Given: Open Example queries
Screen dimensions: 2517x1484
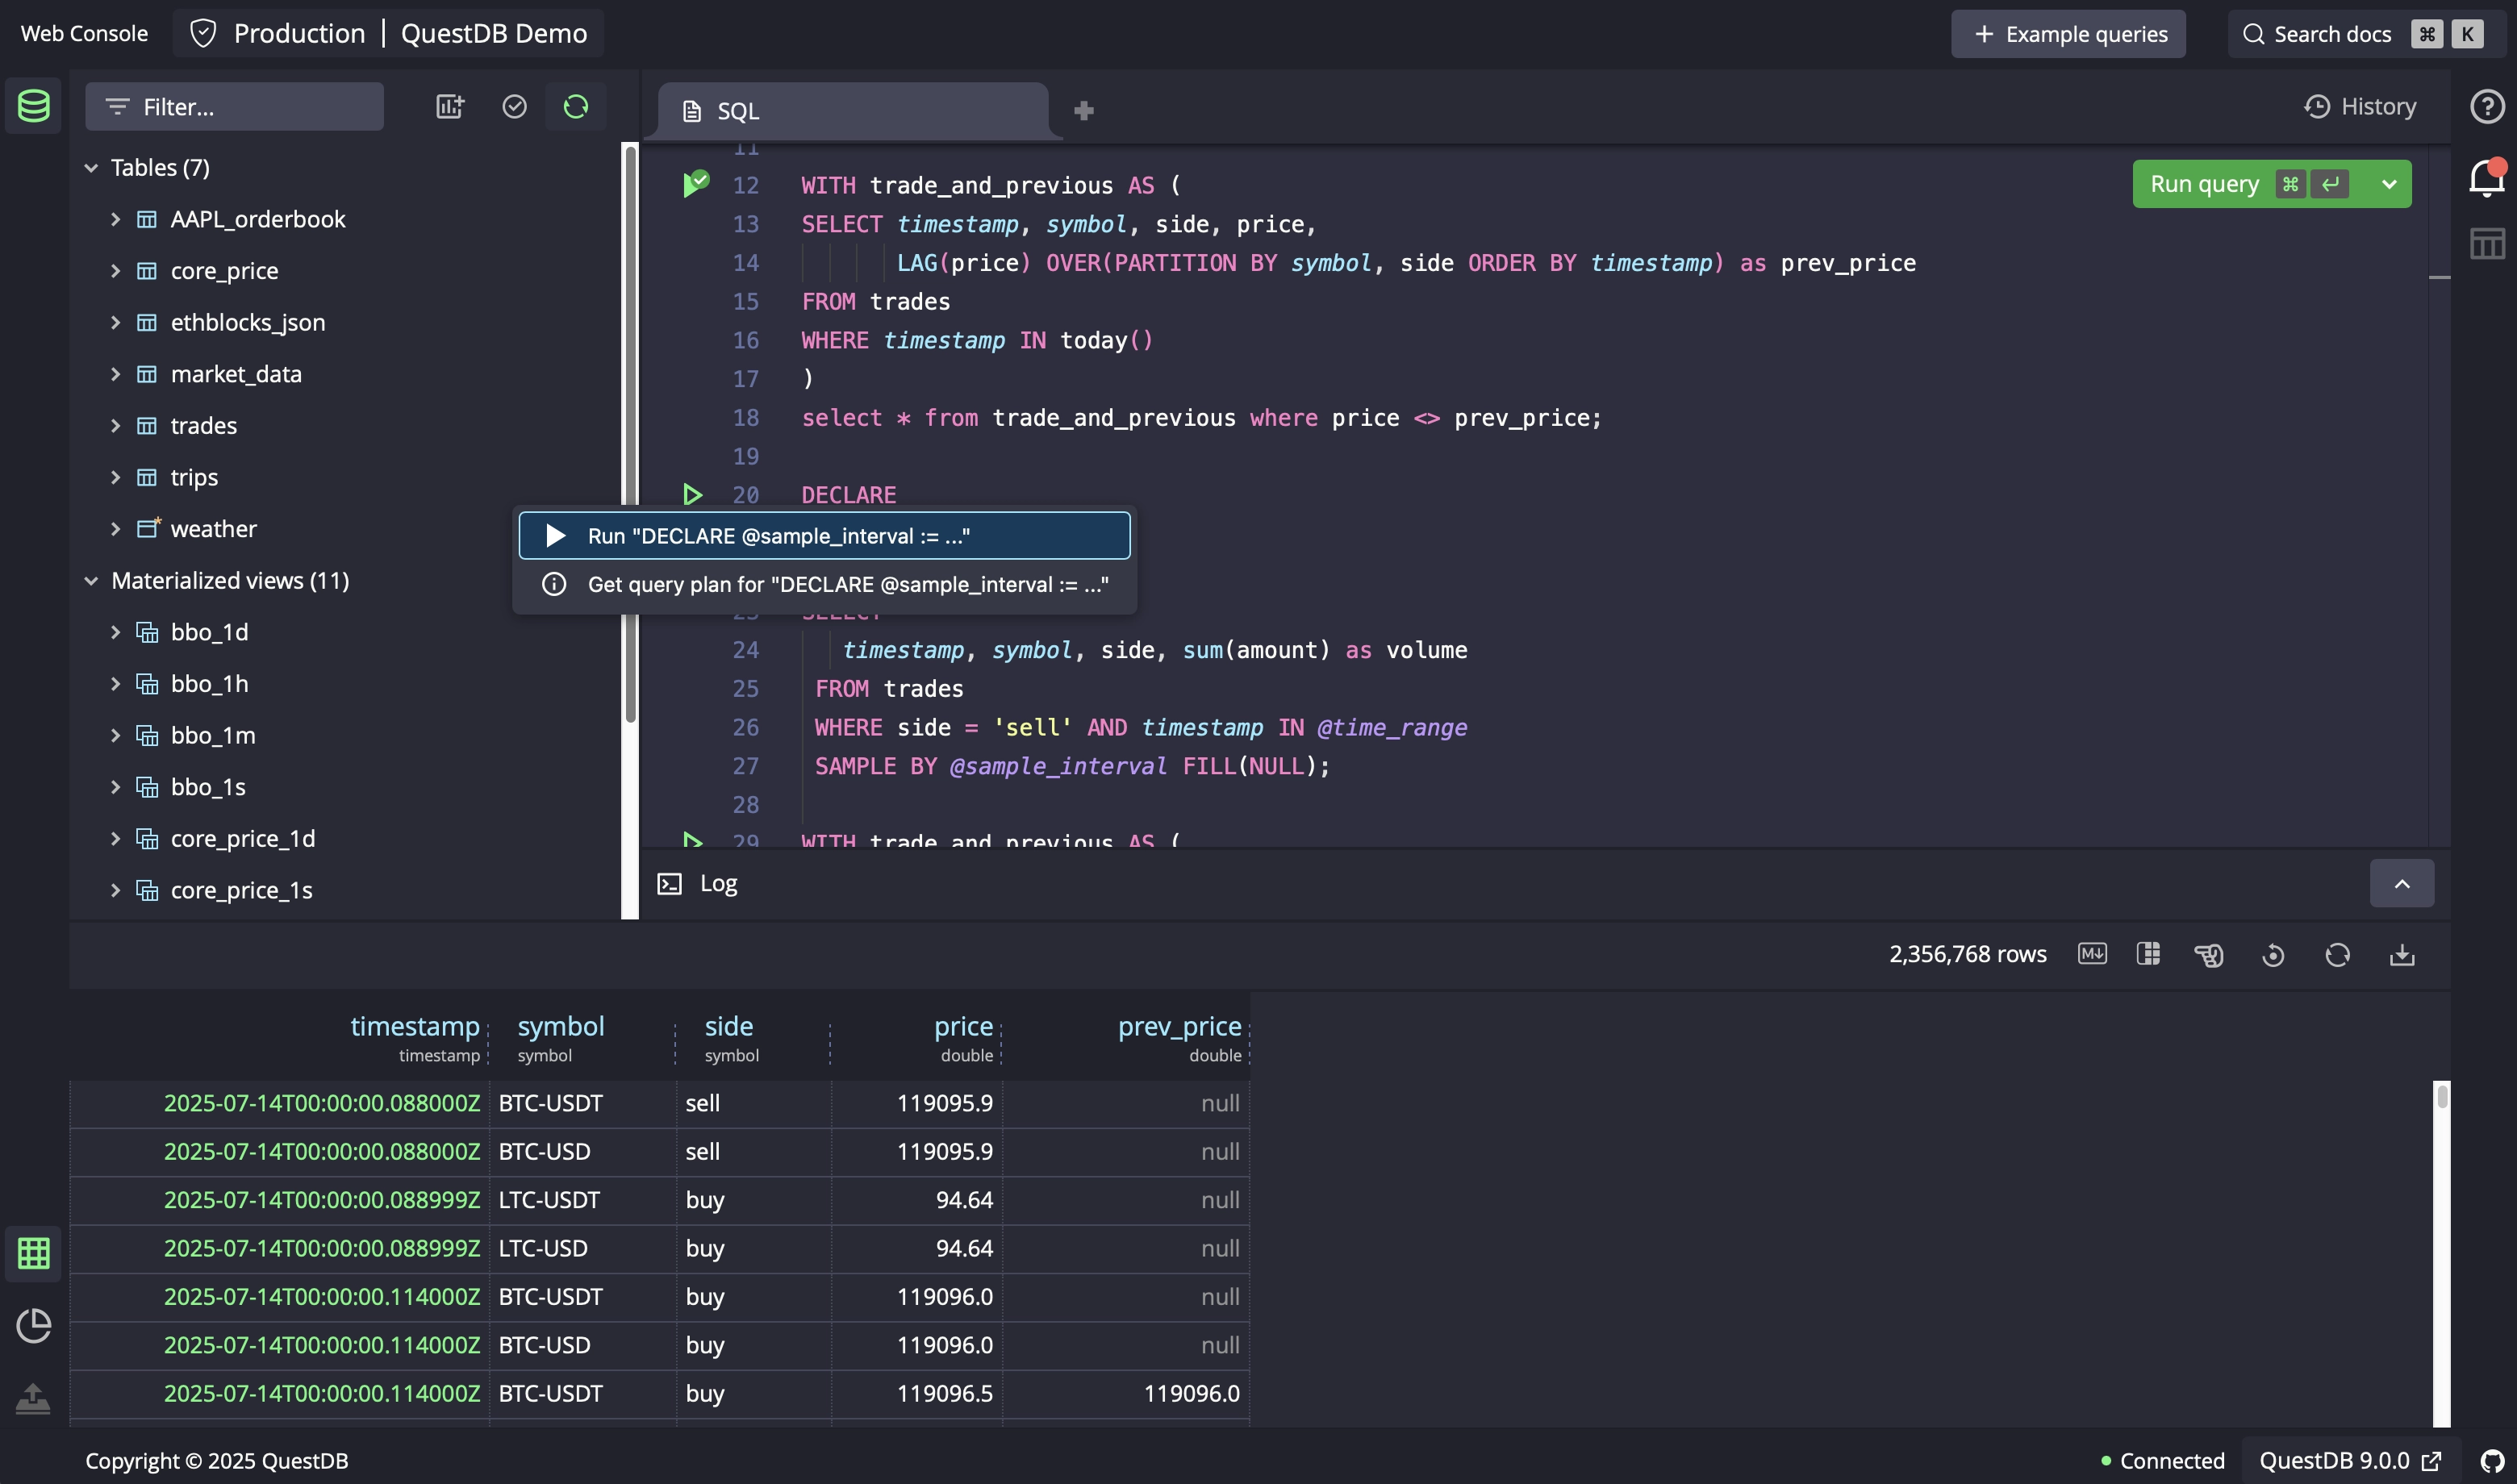Looking at the screenshot, I should pos(2068,34).
